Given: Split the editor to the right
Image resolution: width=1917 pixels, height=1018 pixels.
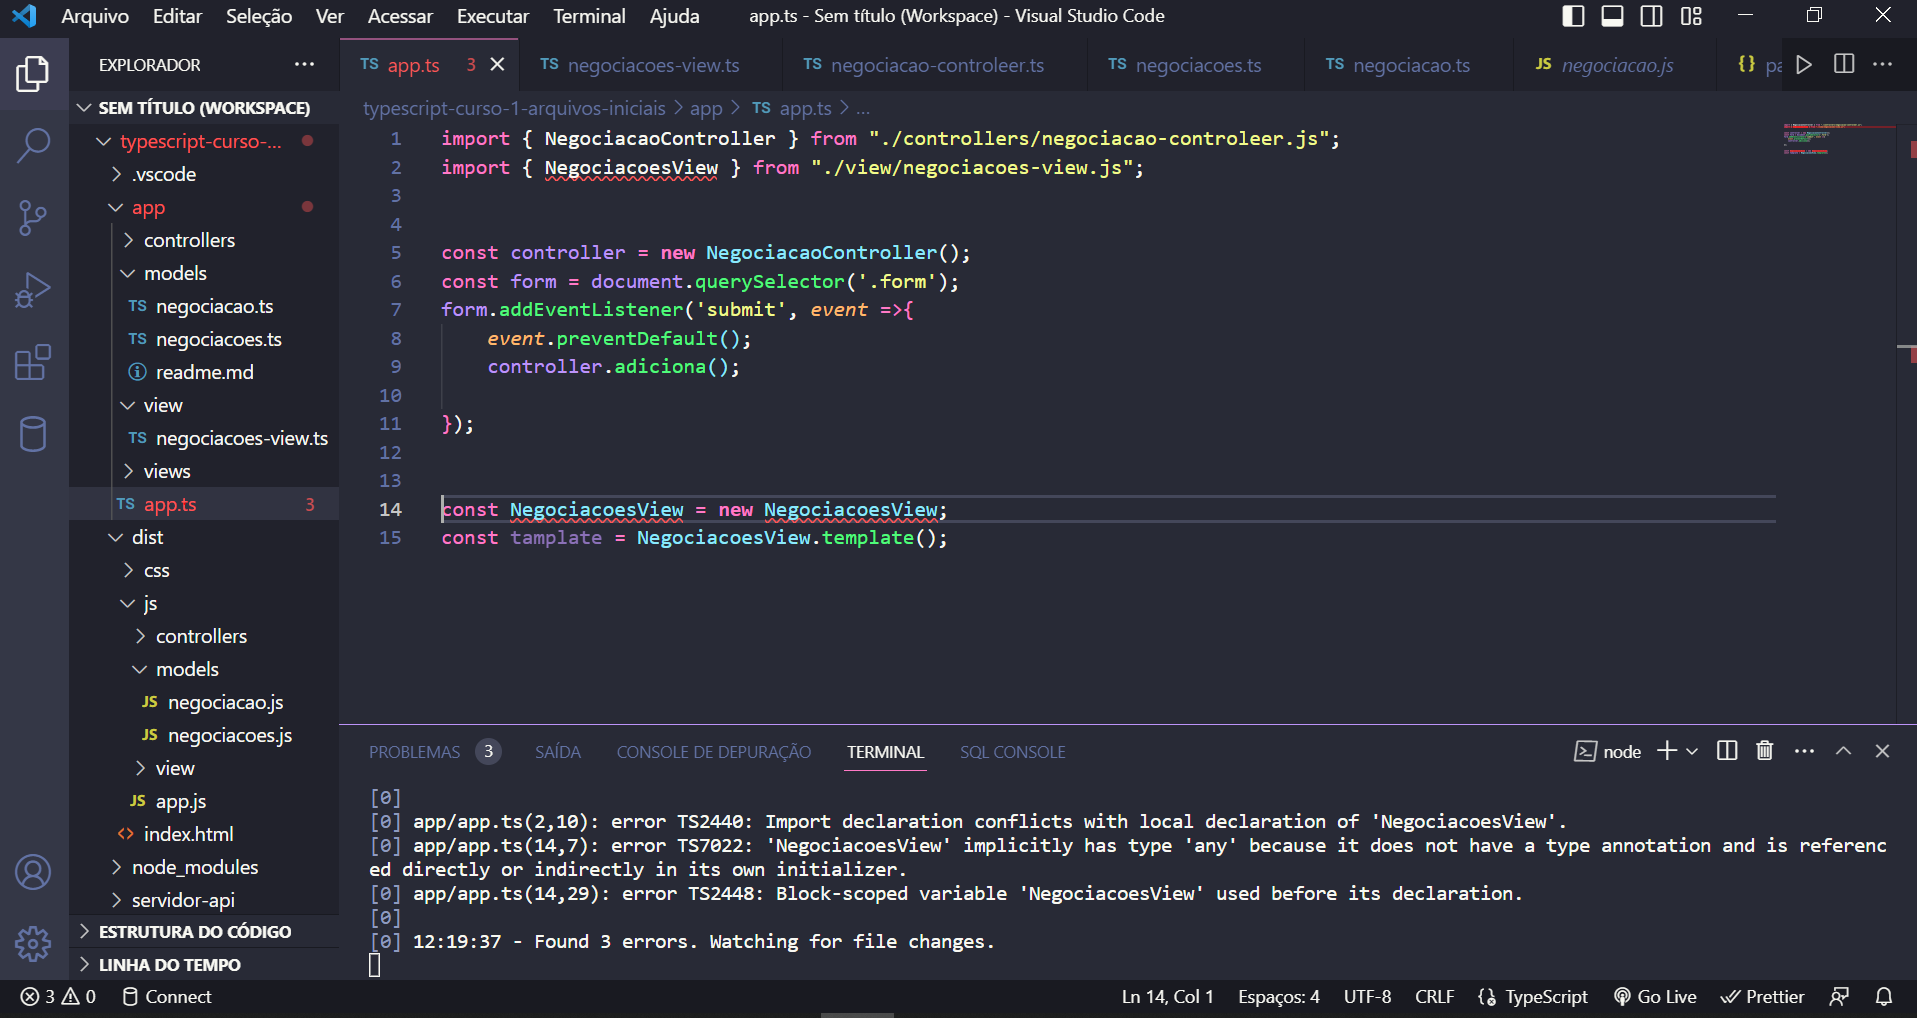Looking at the screenshot, I should 1844,65.
